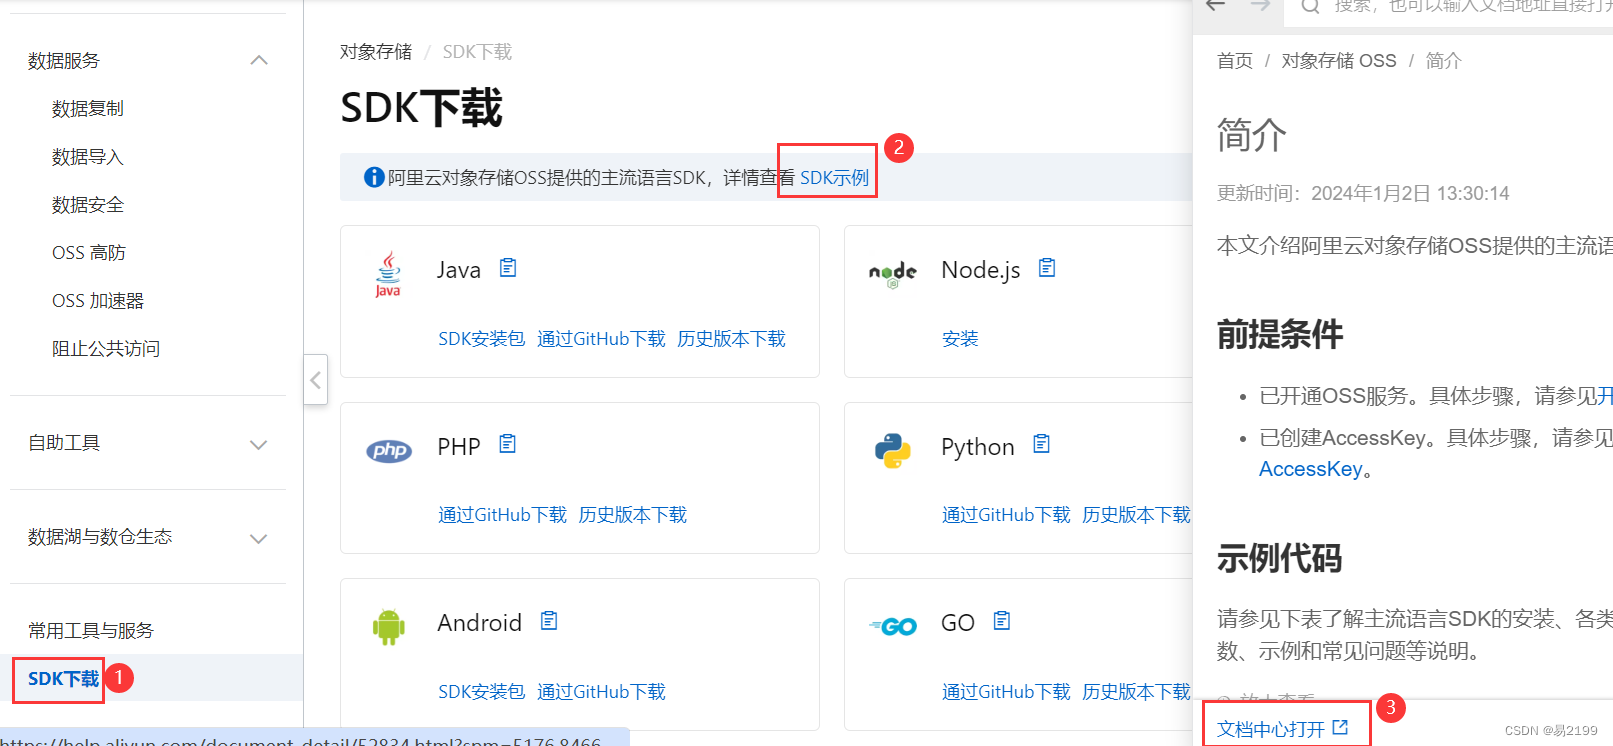Open the document icon next to PHP
The height and width of the screenshot is (746, 1613).
click(x=508, y=444)
